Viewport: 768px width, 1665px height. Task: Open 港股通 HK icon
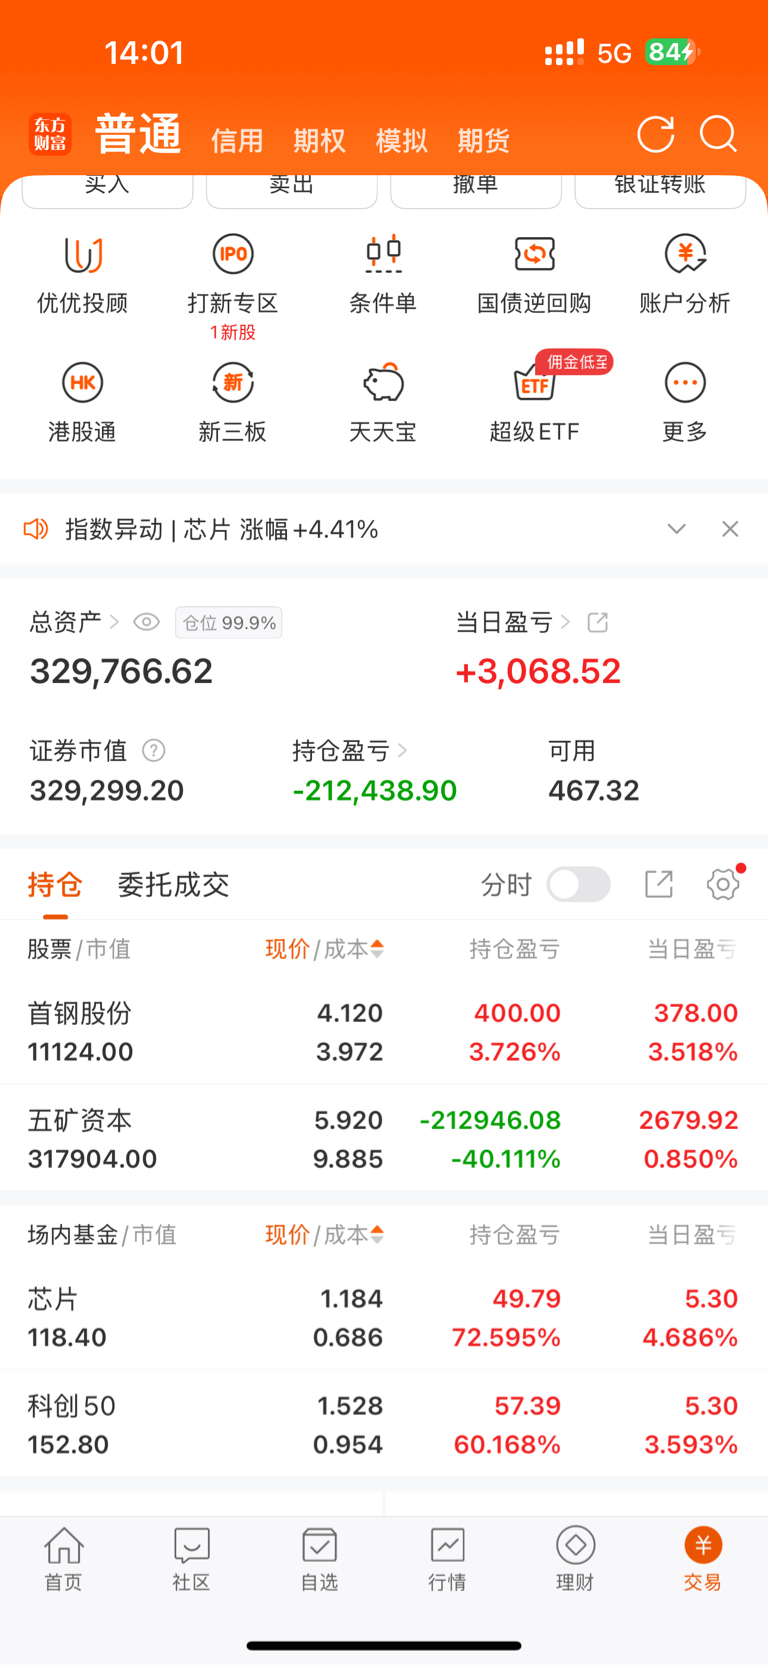click(82, 382)
